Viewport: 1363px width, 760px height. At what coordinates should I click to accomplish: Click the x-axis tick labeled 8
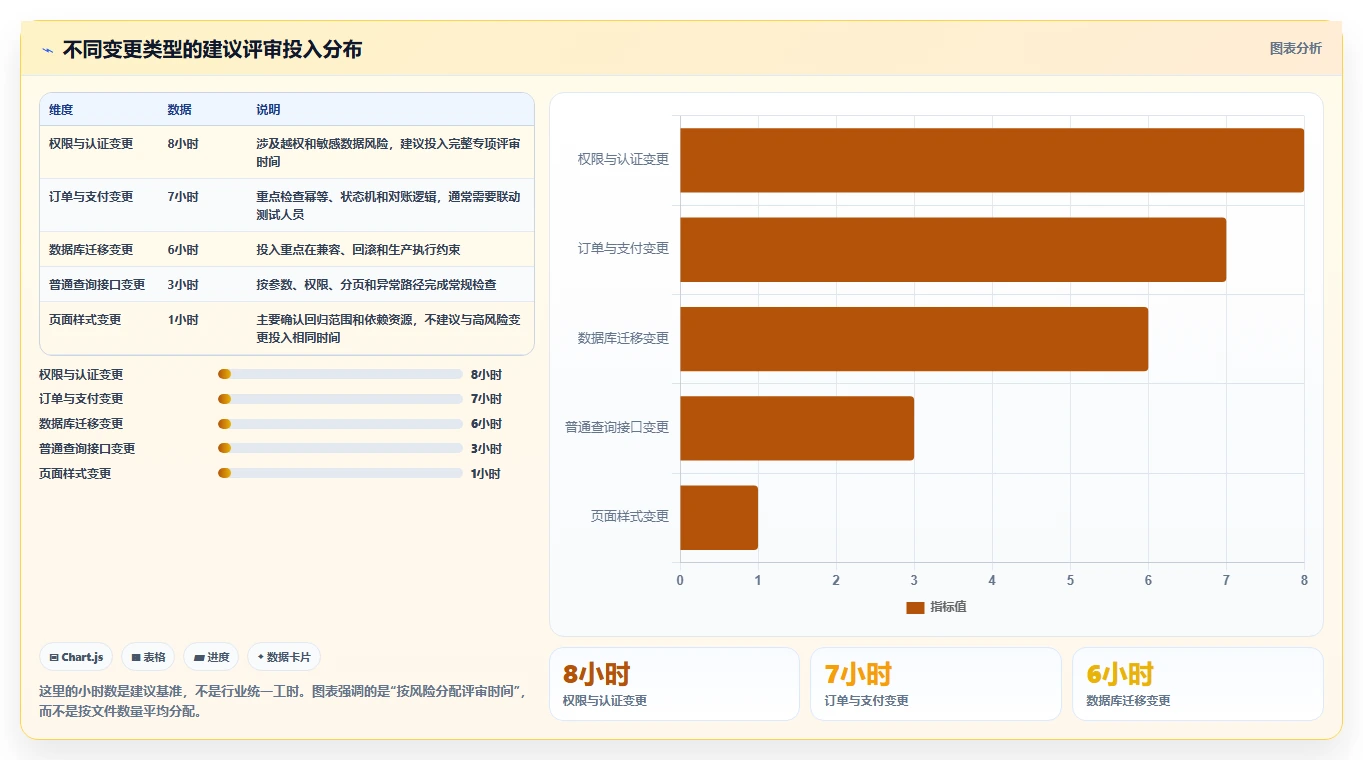[x=1304, y=581]
